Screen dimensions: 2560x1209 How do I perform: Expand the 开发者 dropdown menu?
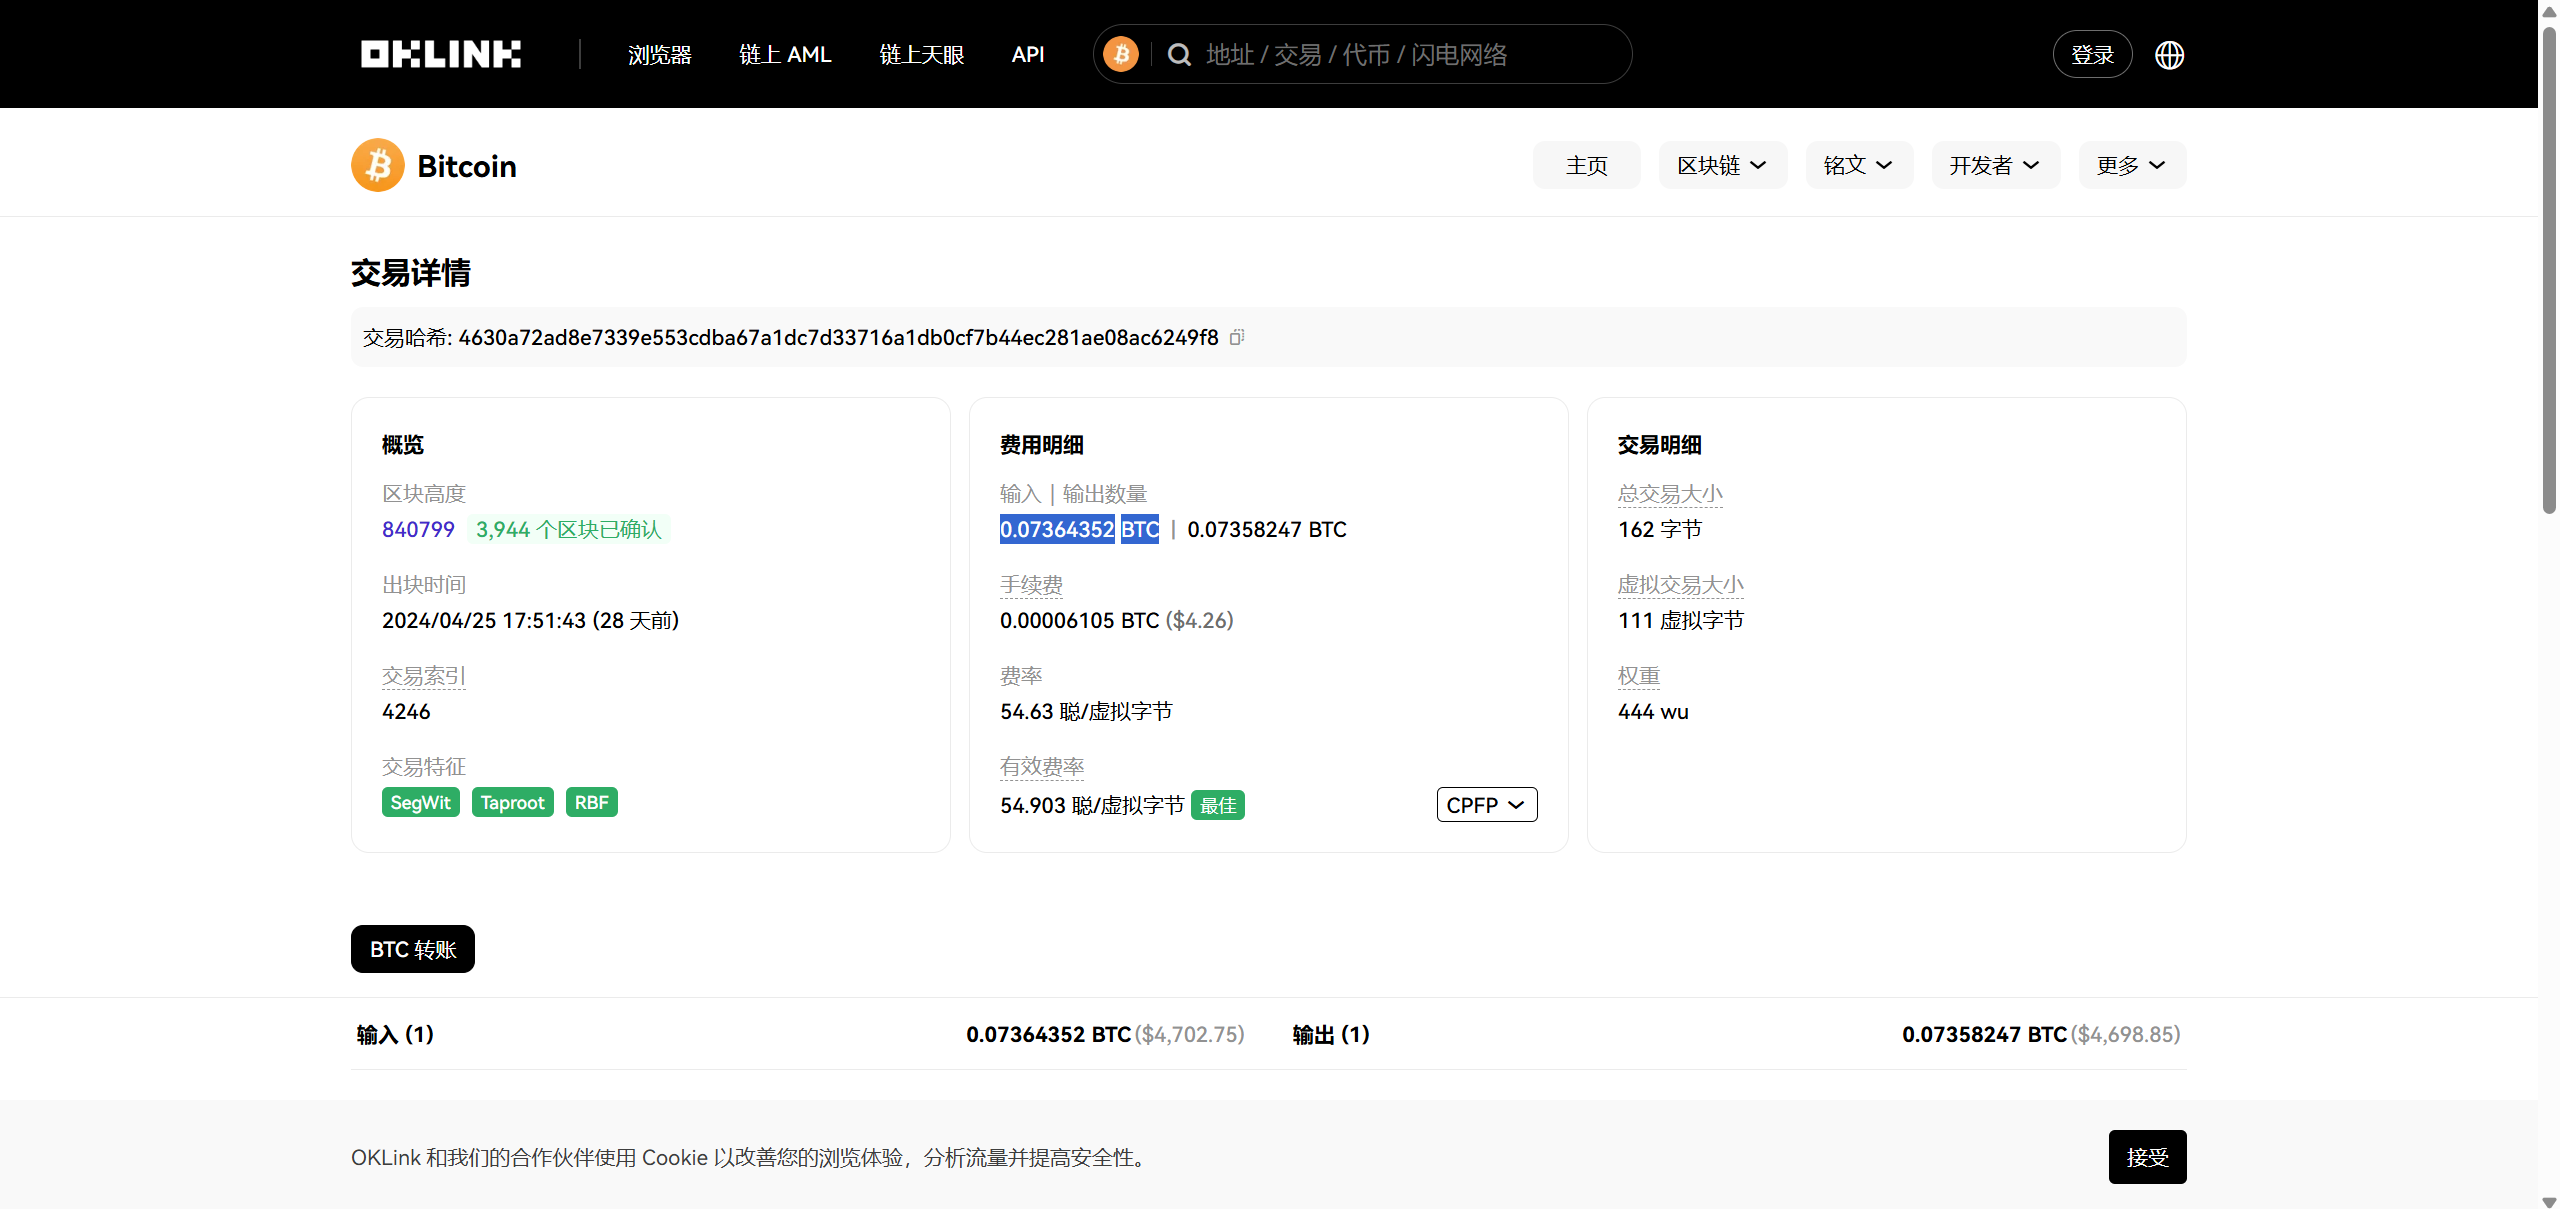click(x=1994, y=165)
